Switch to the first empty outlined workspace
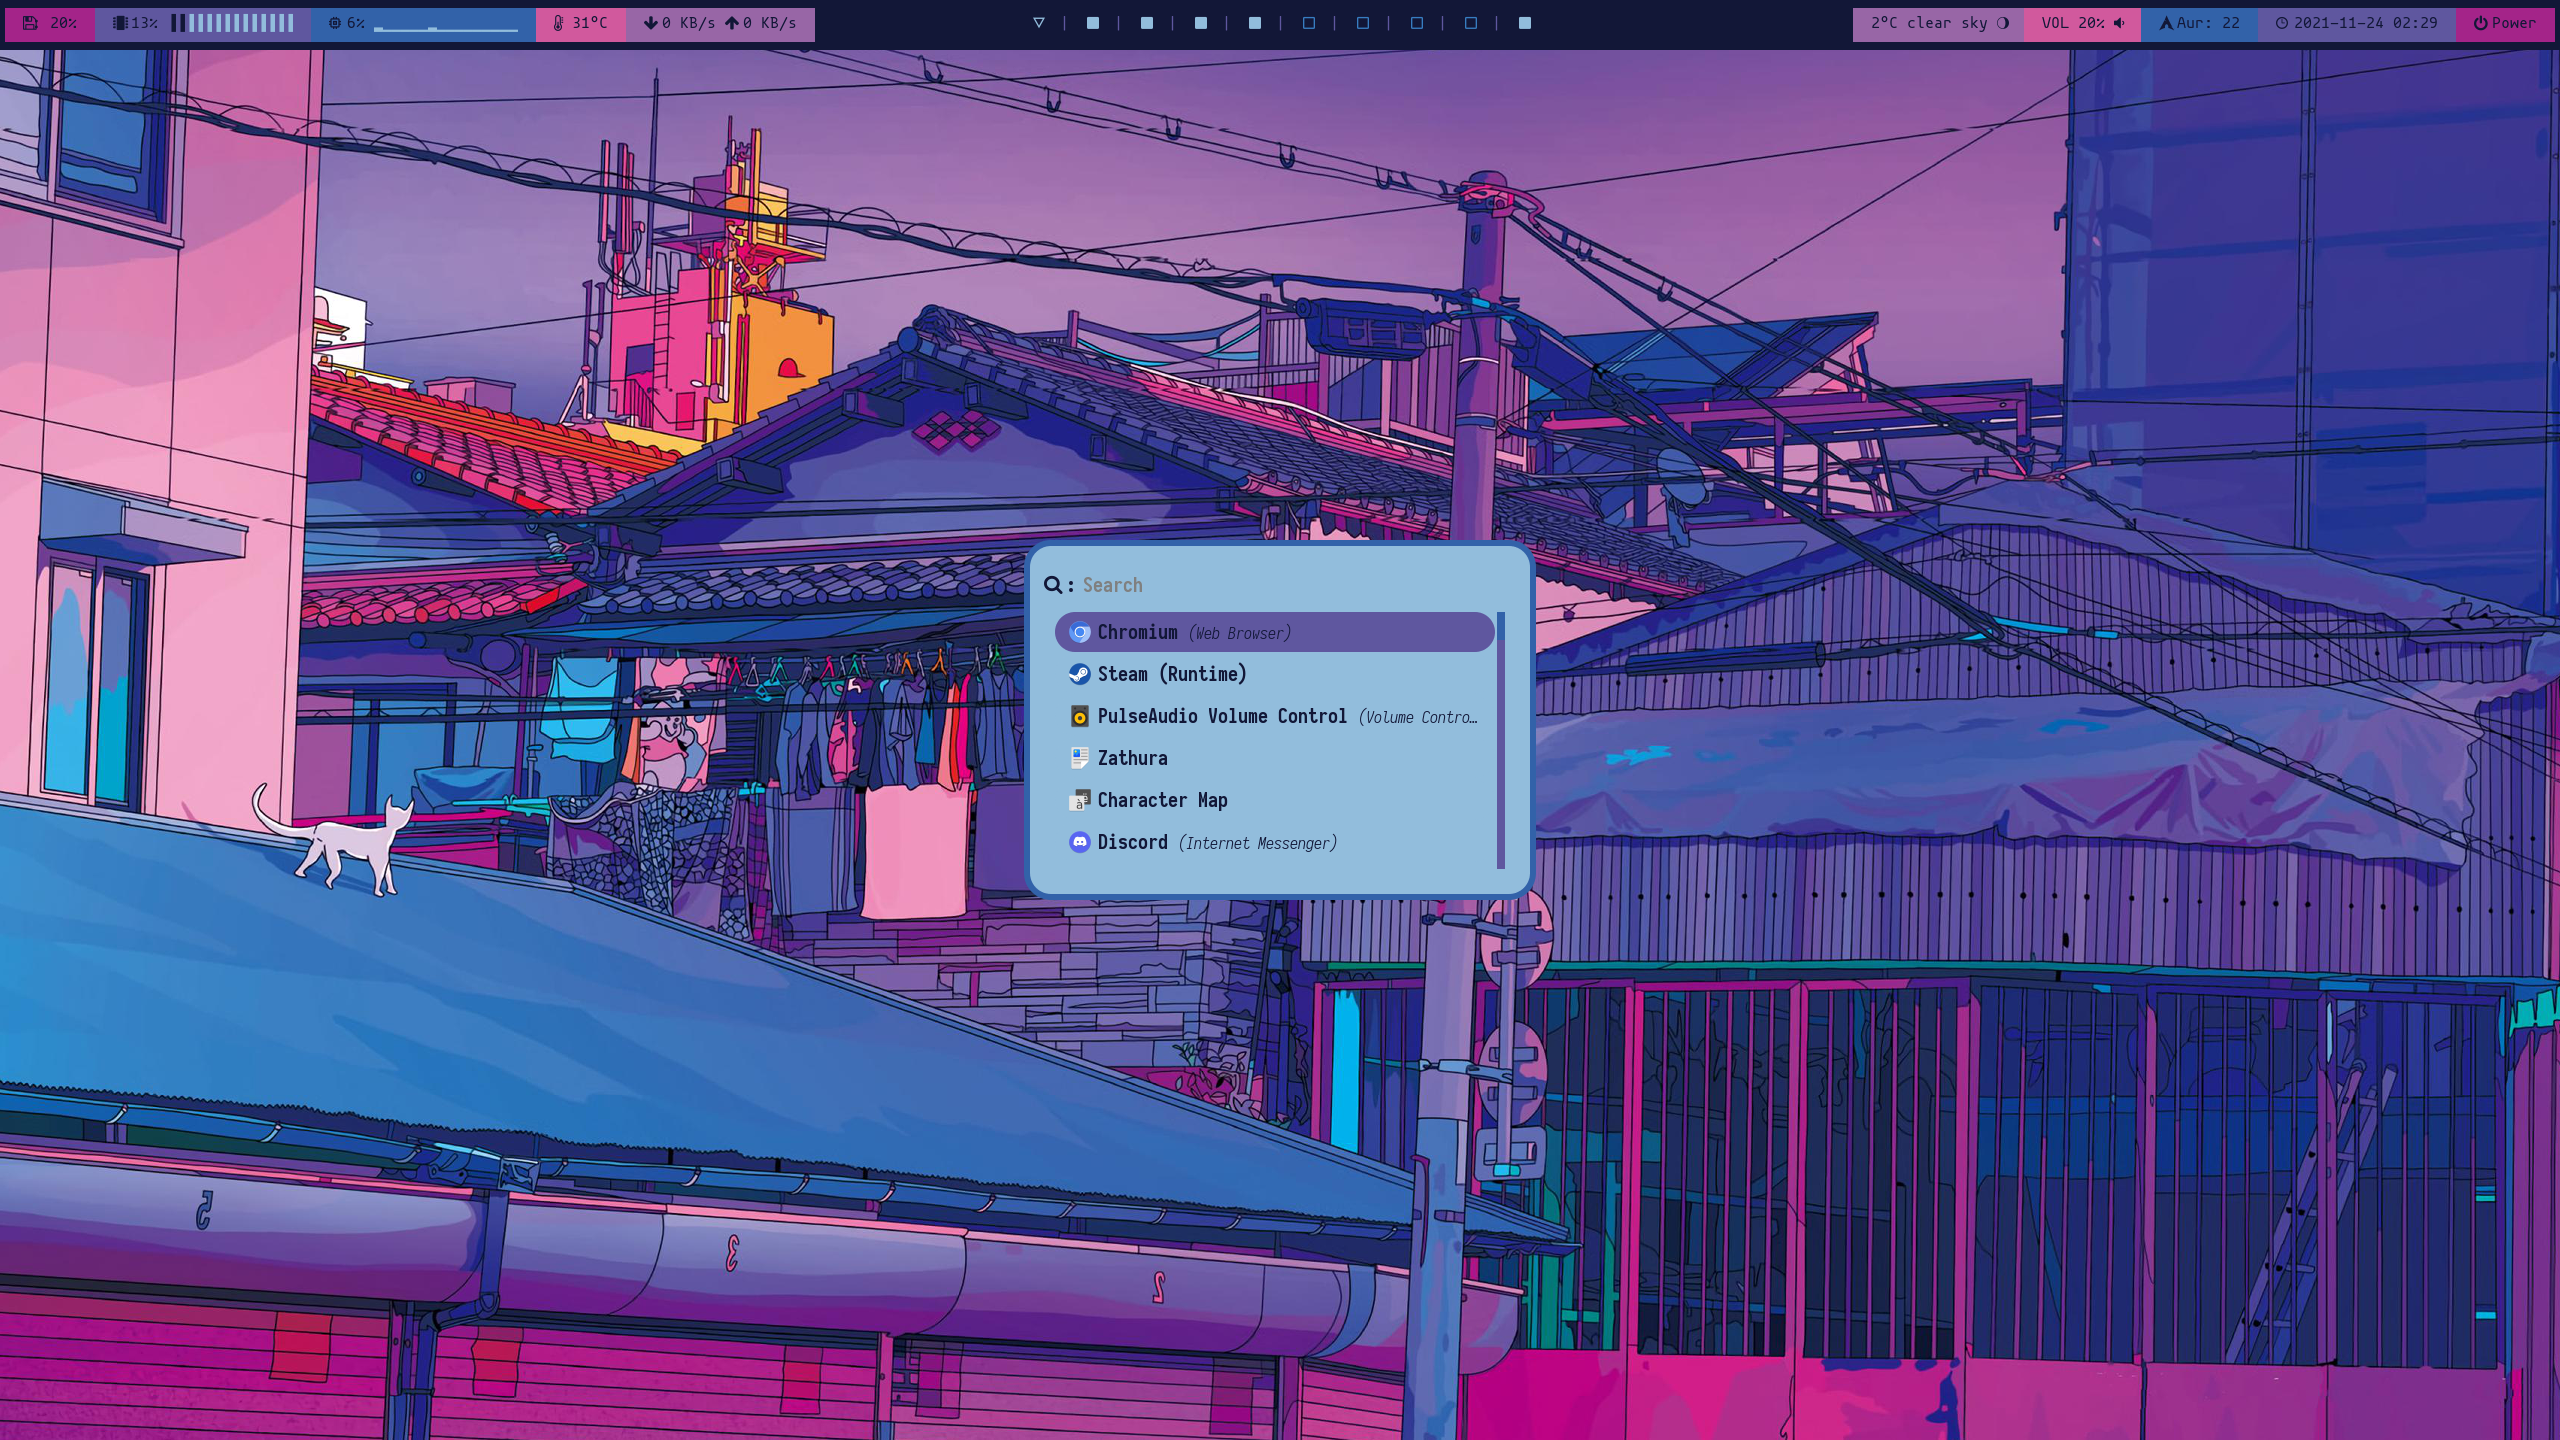This screenshot has width=2560, height=1440. click(1309, 23)
